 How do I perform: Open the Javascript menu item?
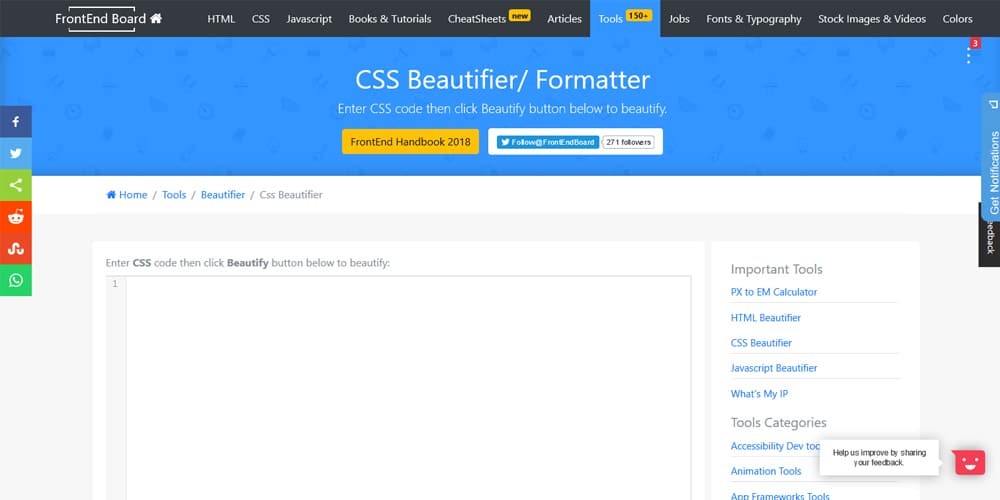309,19
